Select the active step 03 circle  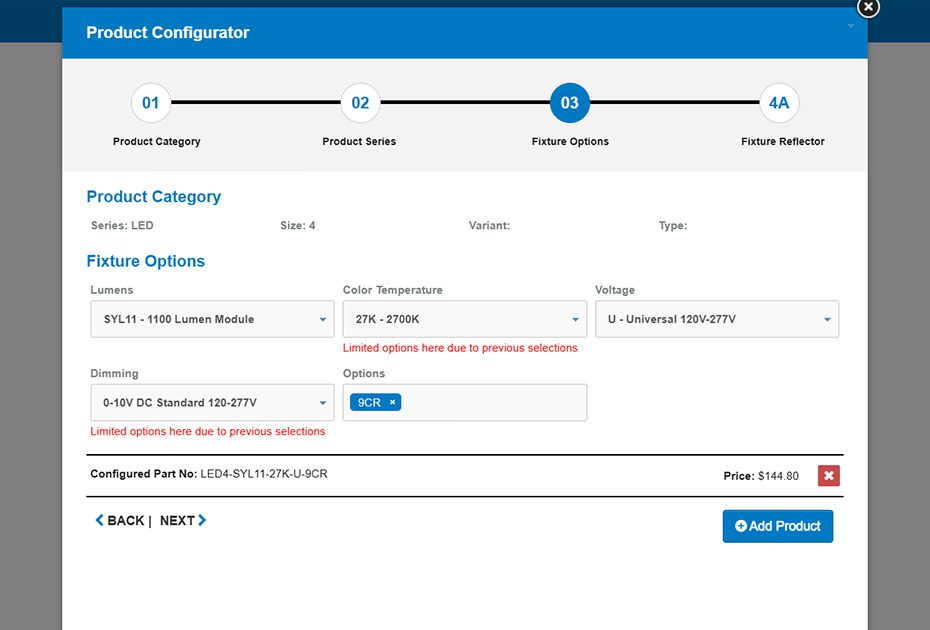tap(570, 103)
